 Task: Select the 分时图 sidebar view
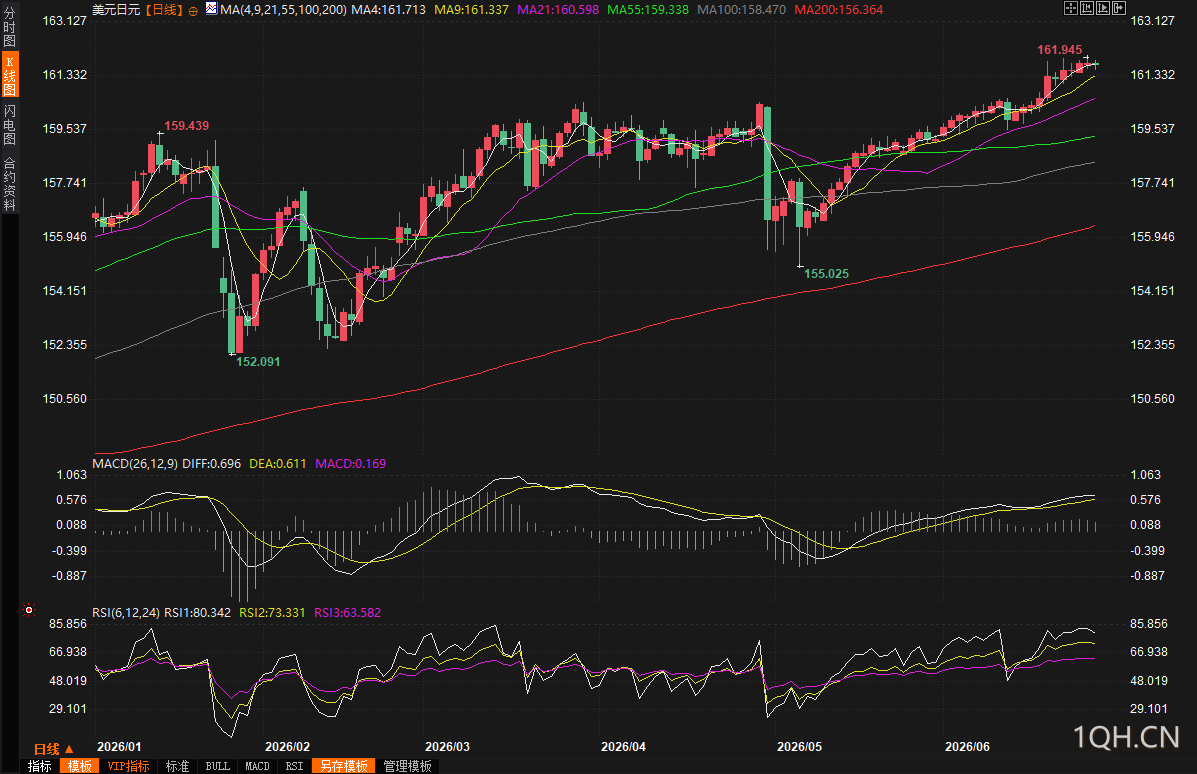9,27
